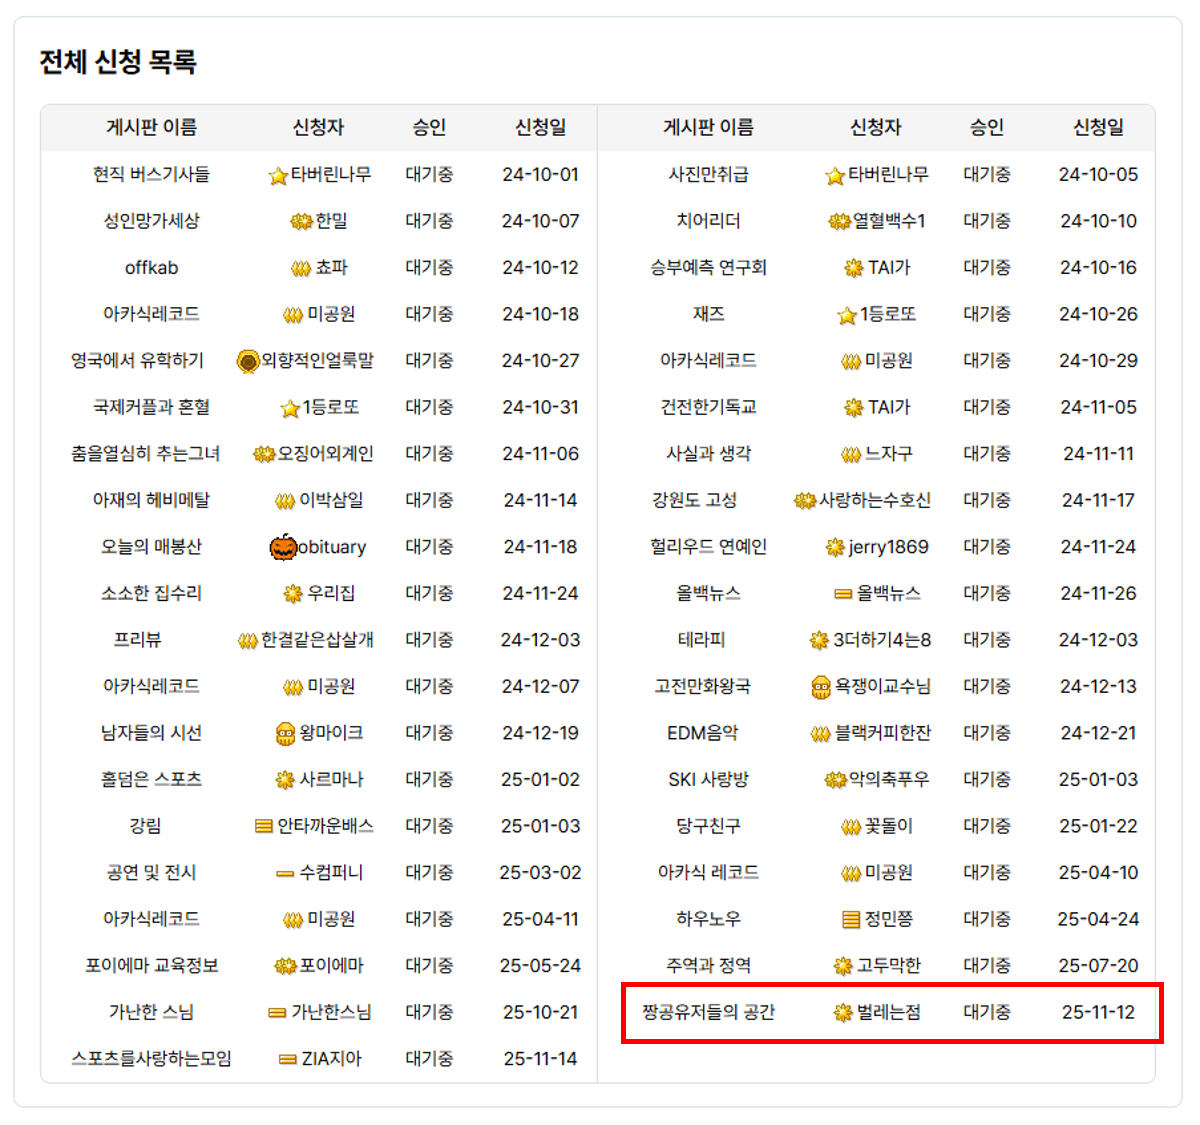Click the flat bar icon next to 수컴퍼니
Viewport: 1200px width, 1125px height.
285,874
